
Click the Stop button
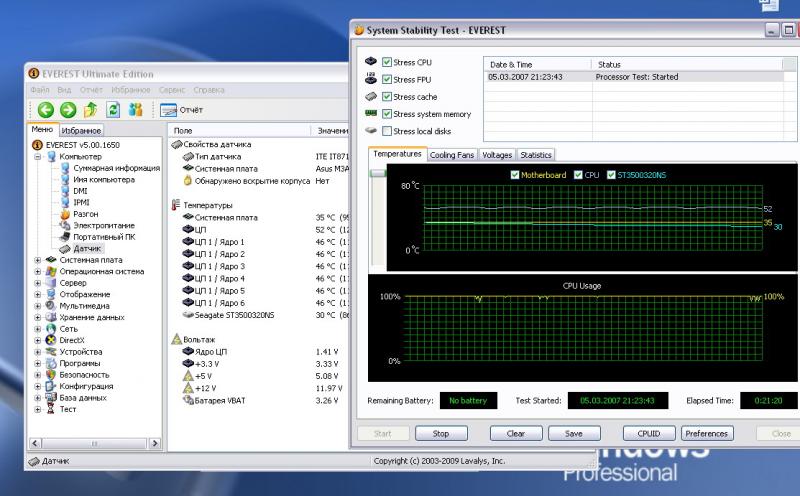click(x=441, y=433)
